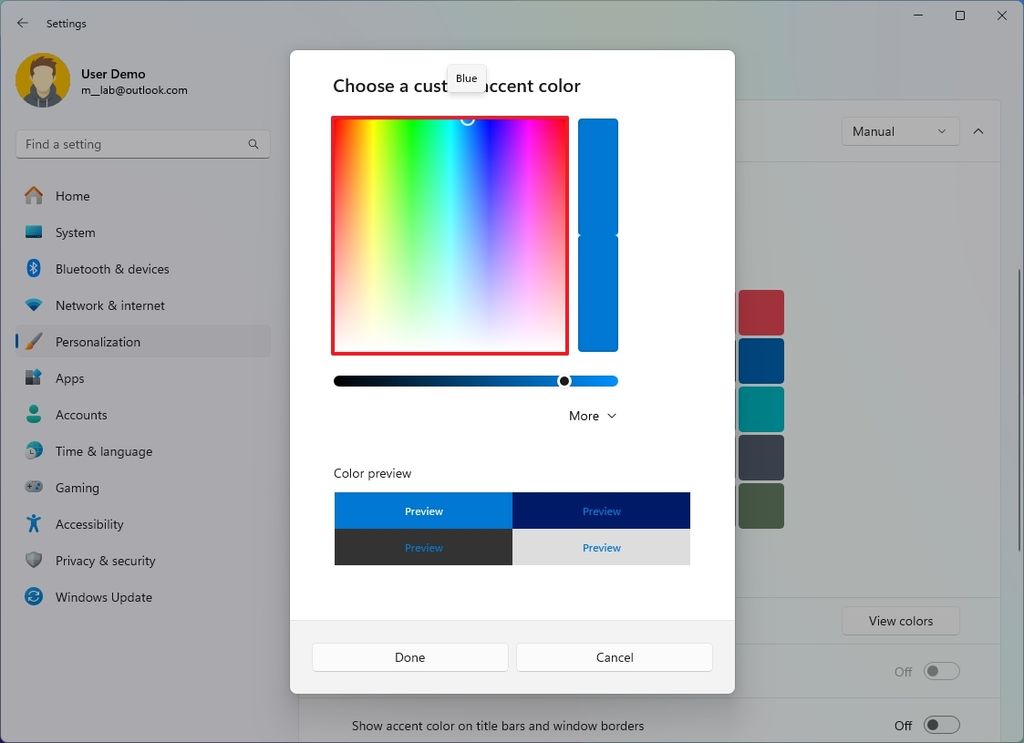The width and height of the screenshot is (1024, 743).
Task: Click the View colors button
Action: click(x=899, y=621)
